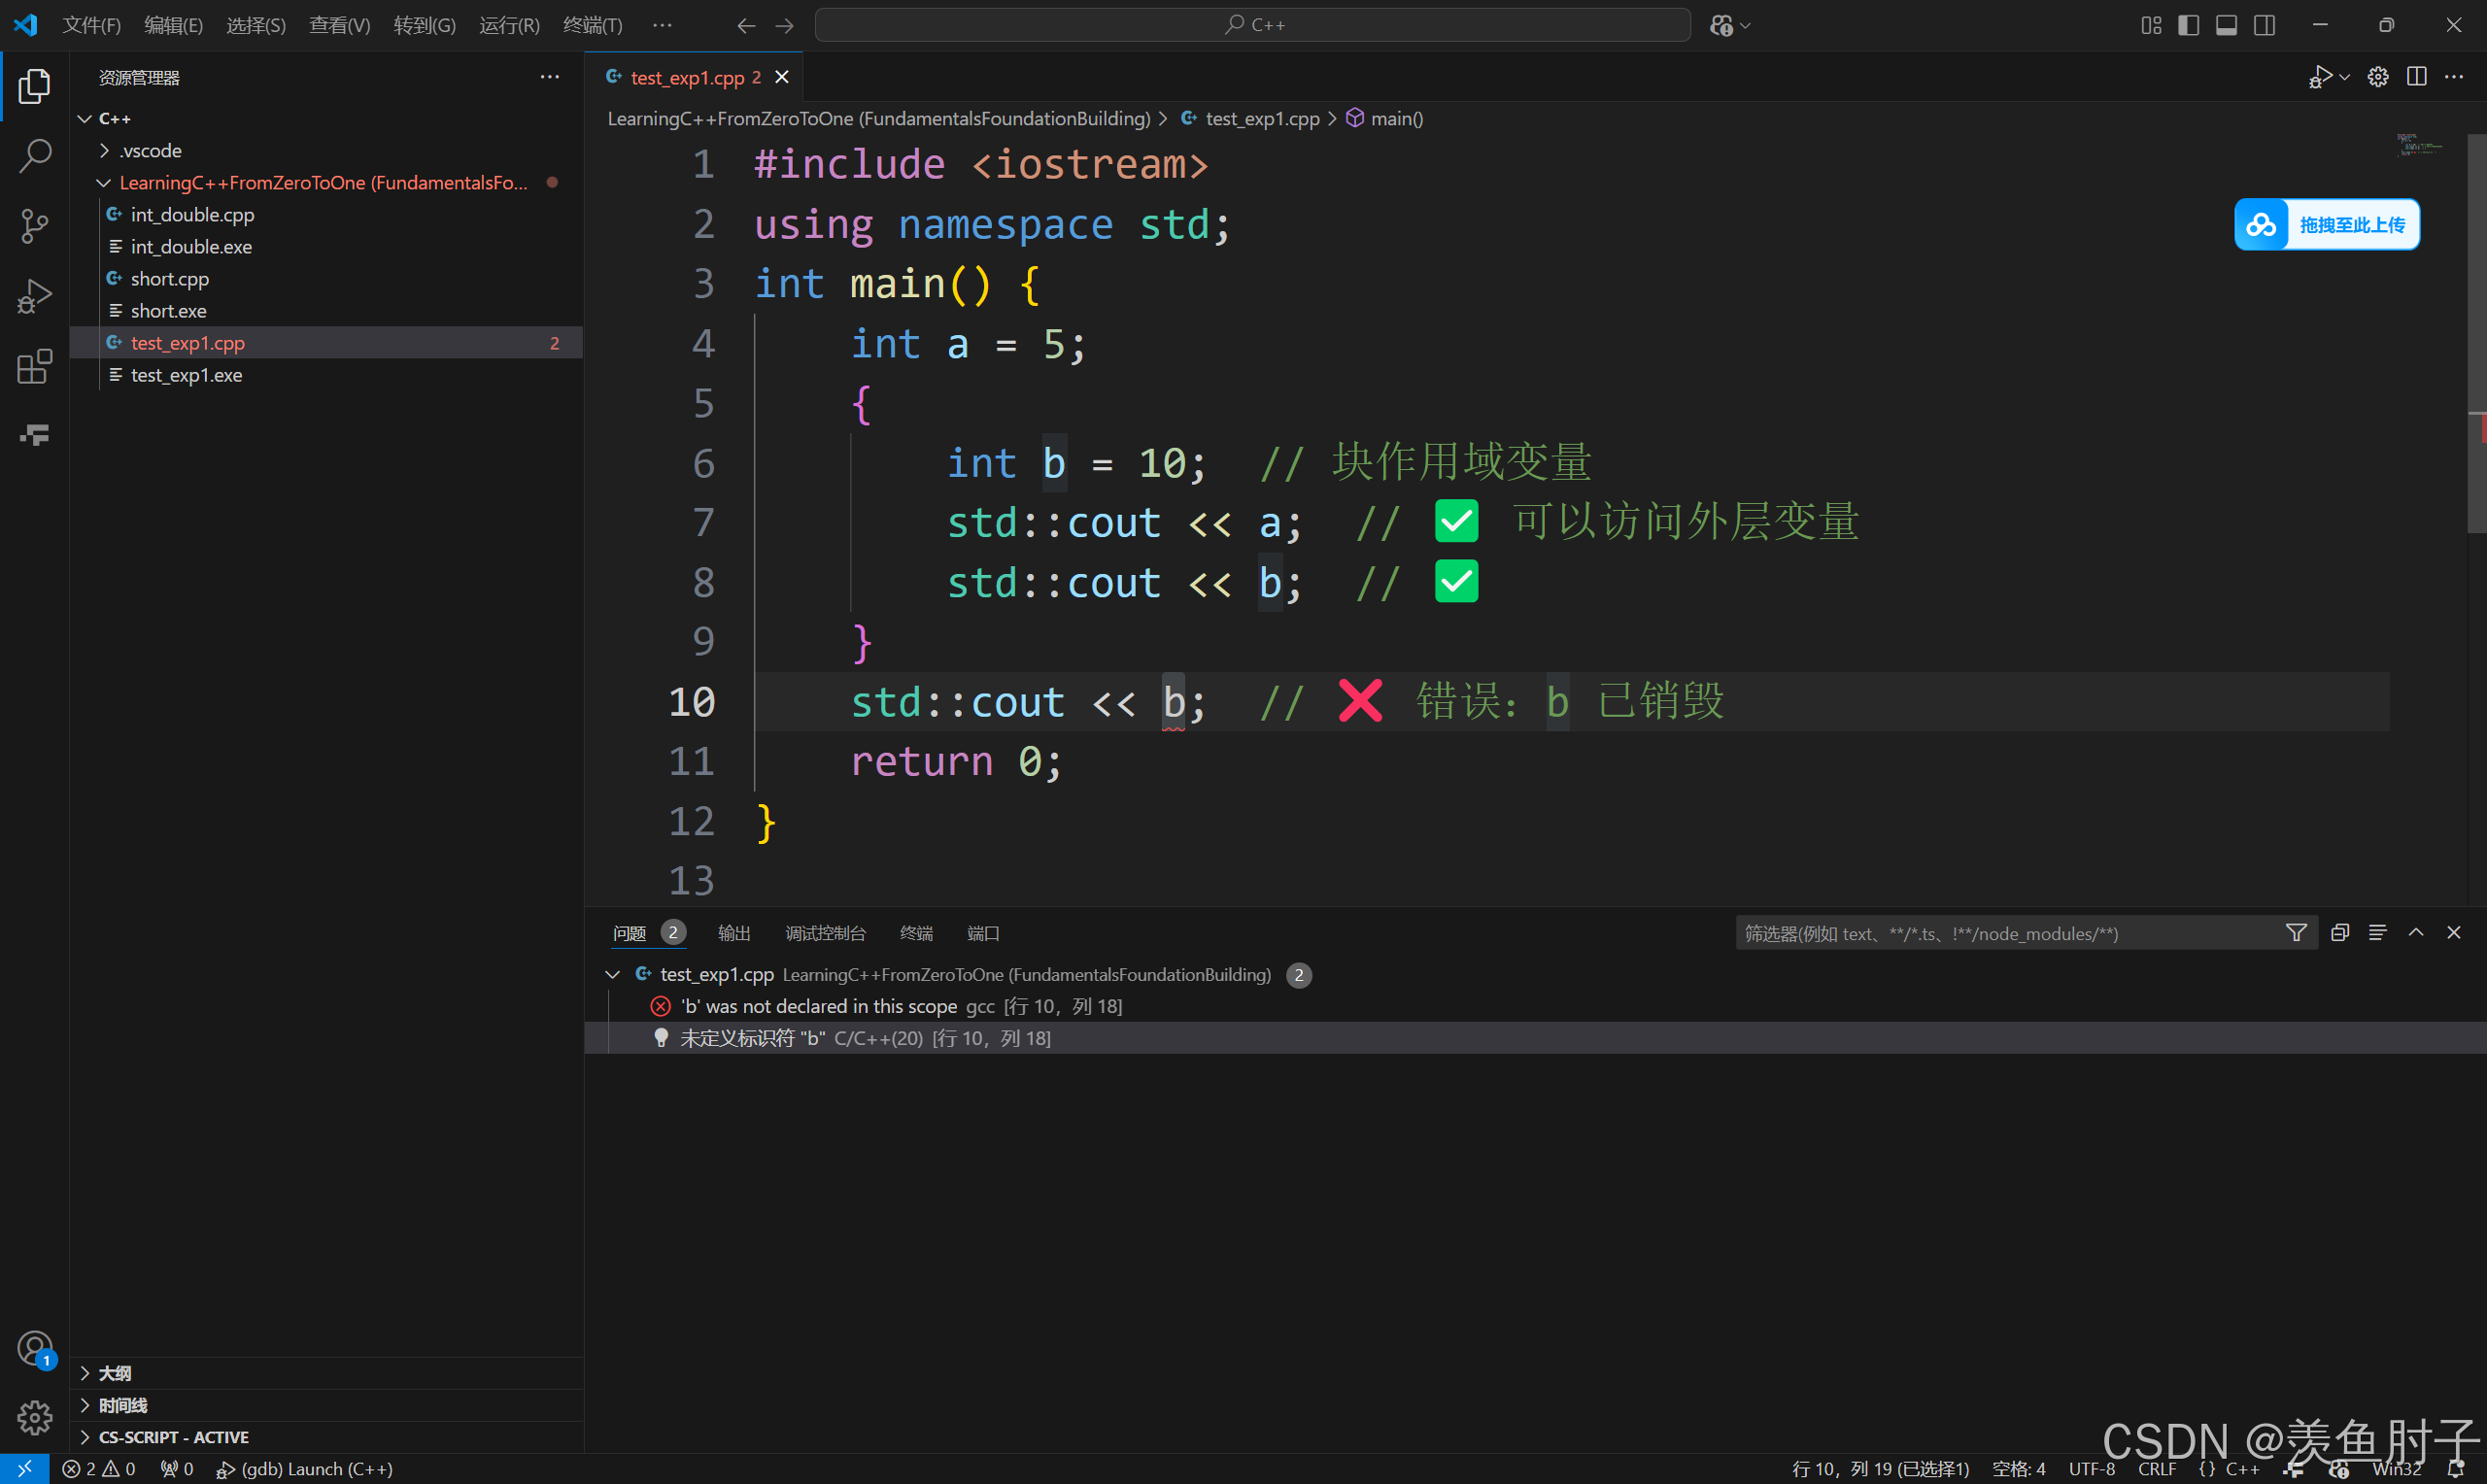Open the Search view in activity bar
Image resolution: width=2487 pixels, height=1484 pixels.
click(35, 156)
